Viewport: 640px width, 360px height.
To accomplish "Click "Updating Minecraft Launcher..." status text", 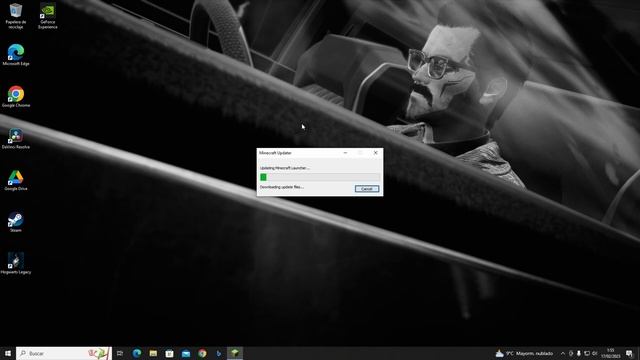I will [284, 168].
